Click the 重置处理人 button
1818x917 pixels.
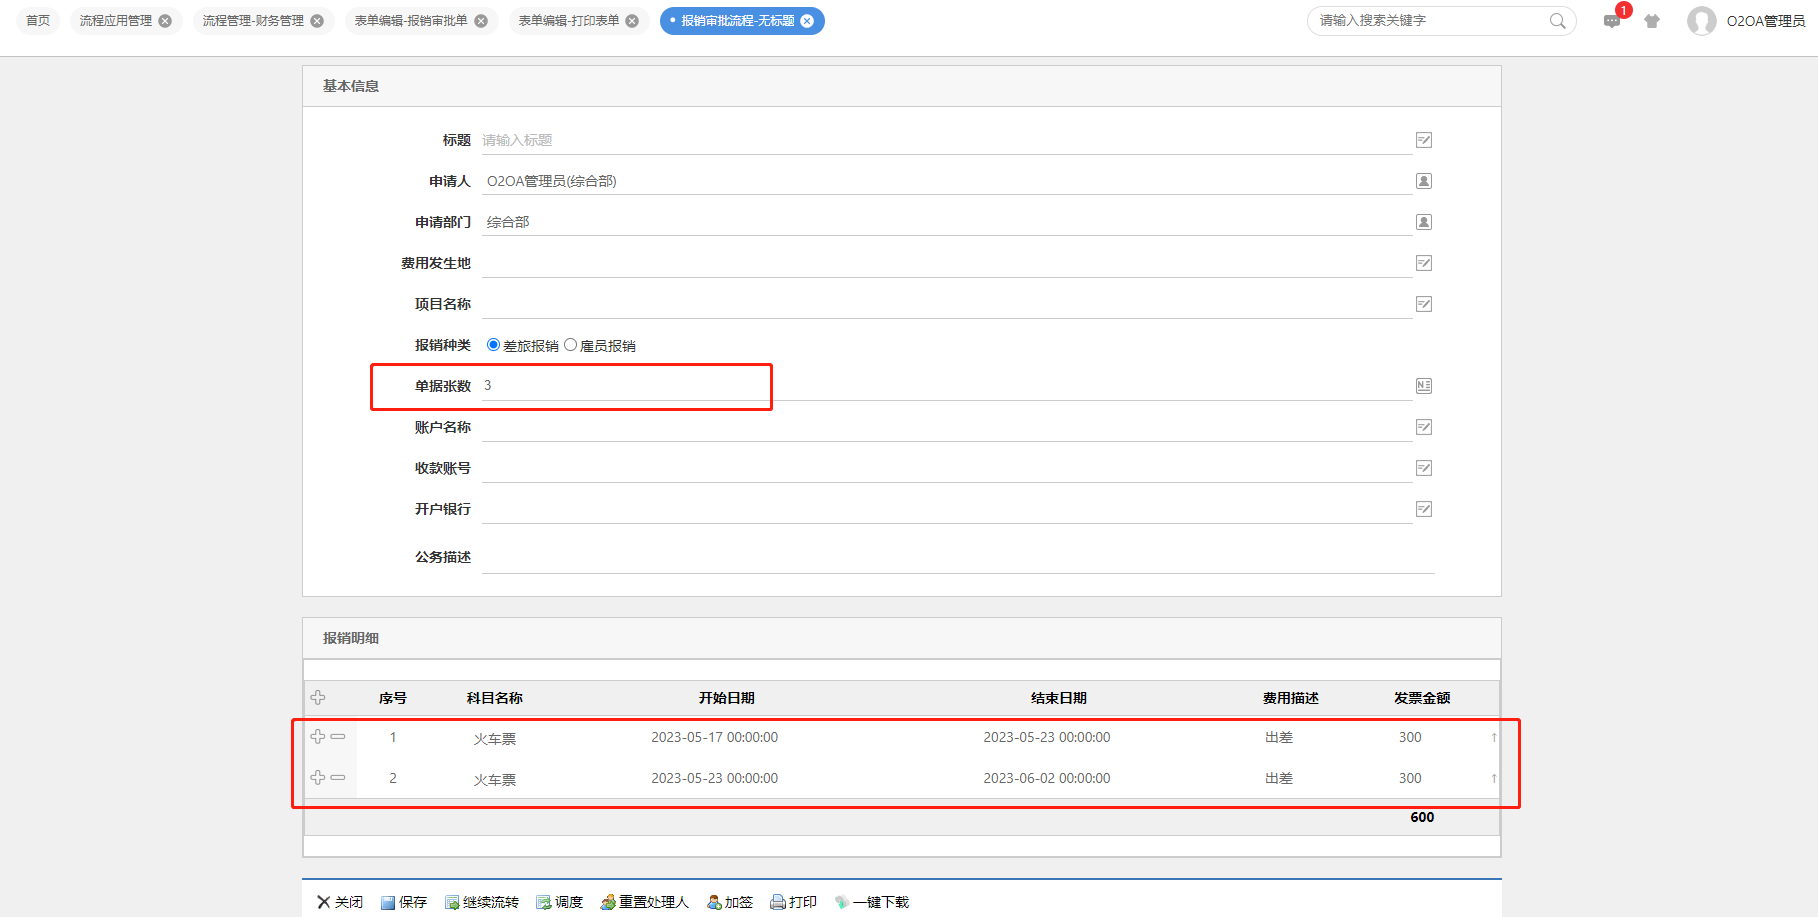pyautogui.click(x=645, y=902)
